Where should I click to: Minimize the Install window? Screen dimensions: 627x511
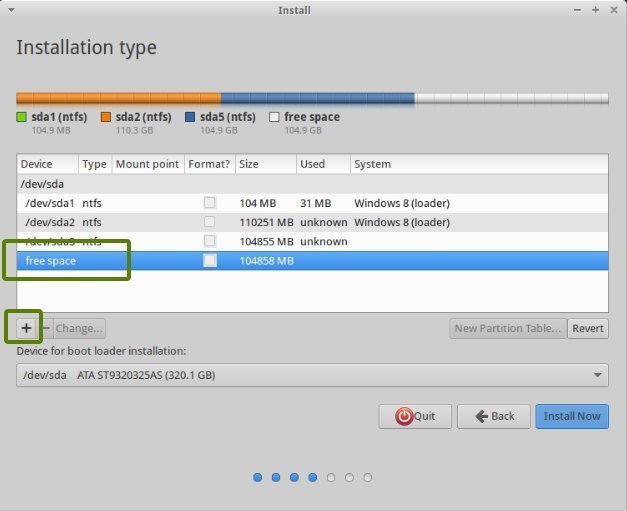(x=577, y=10)
